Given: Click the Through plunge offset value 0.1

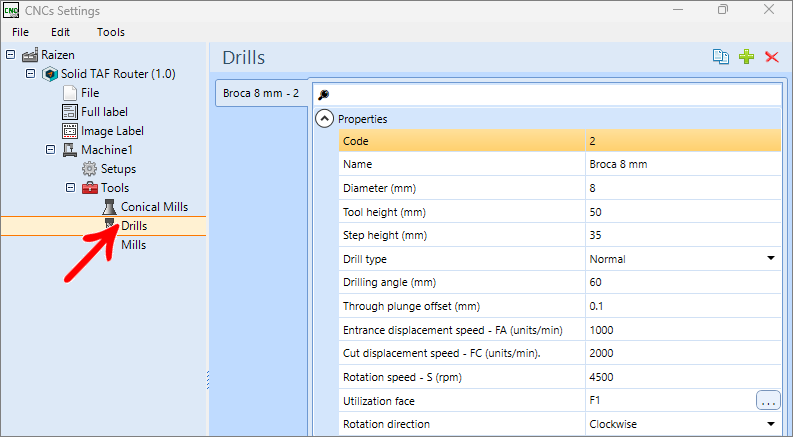Looking at the screenshot, I should tap(683, 306).
